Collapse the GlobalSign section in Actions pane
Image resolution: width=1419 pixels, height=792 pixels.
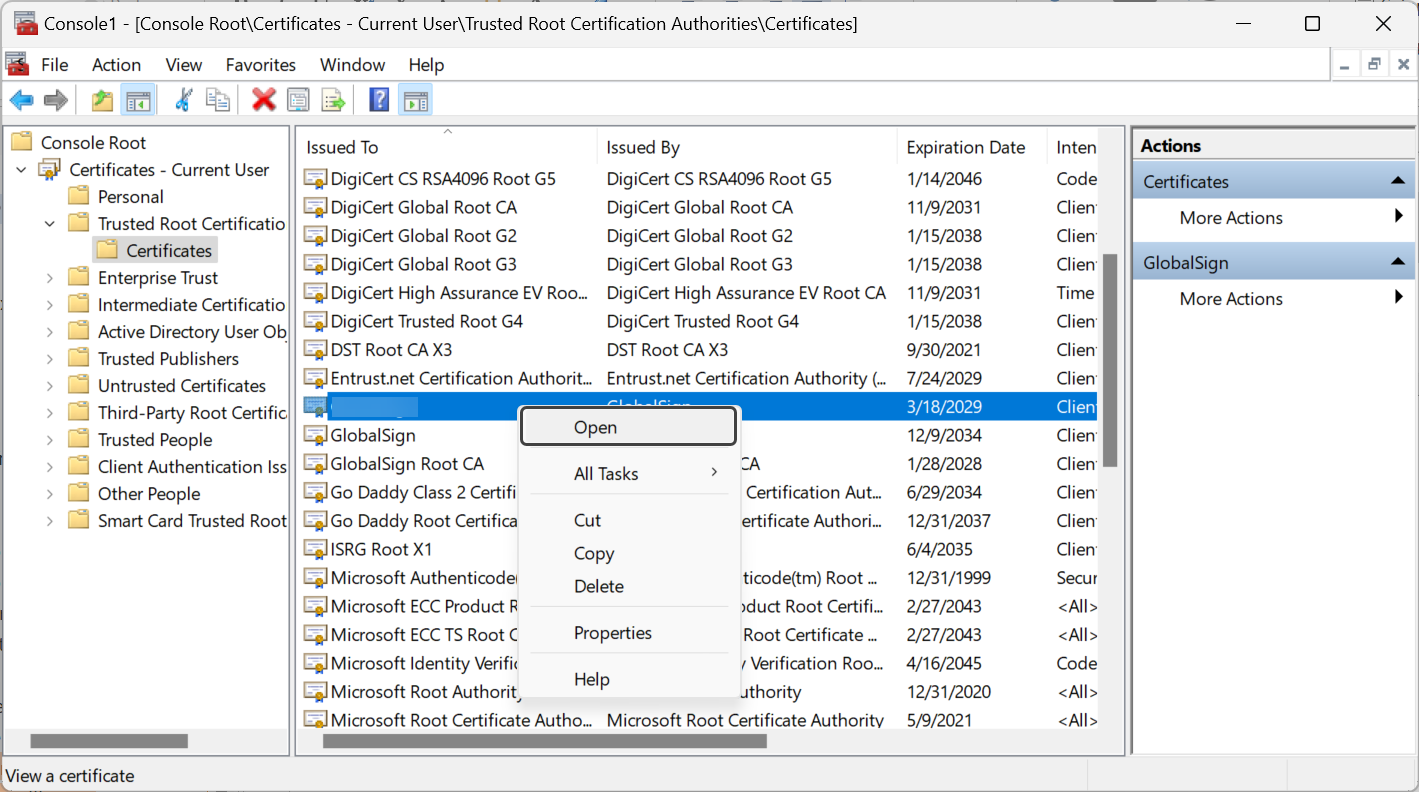click(x=1397, y=262)
